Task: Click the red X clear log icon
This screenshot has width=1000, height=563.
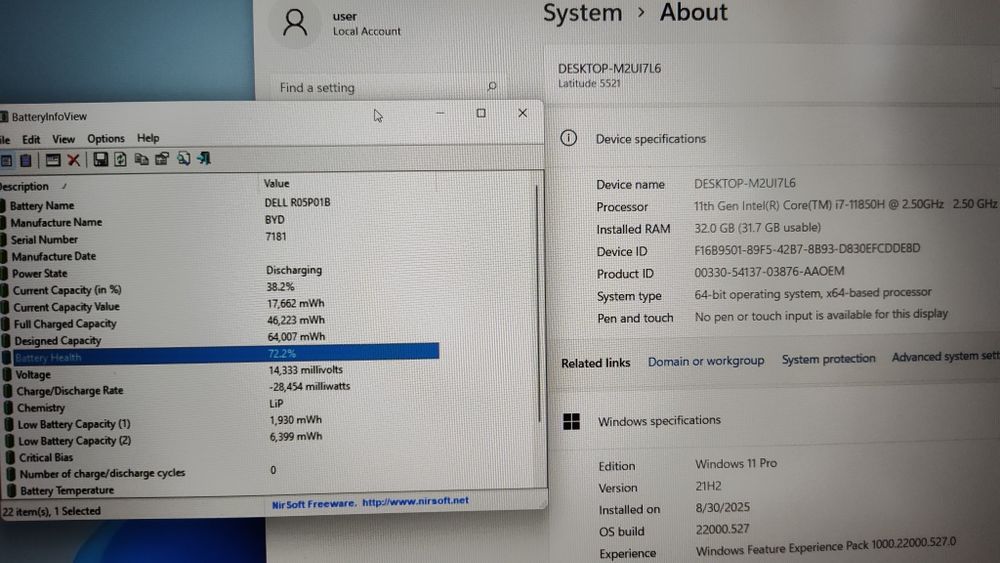Action: click(x=74, y=159)
